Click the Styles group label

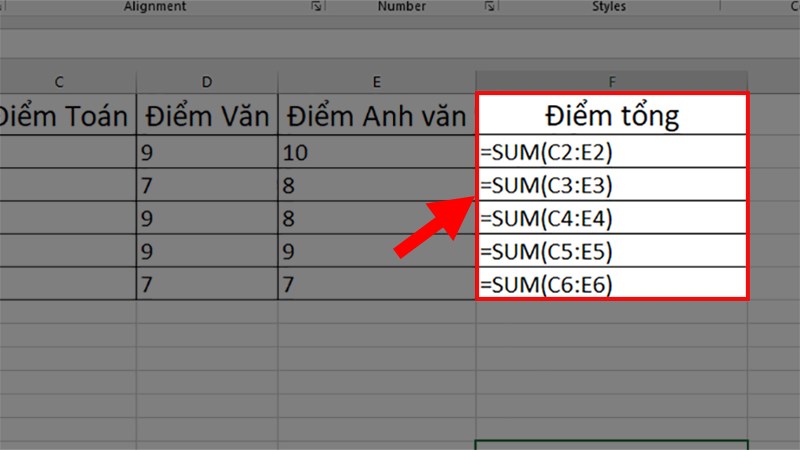[609, 6]
